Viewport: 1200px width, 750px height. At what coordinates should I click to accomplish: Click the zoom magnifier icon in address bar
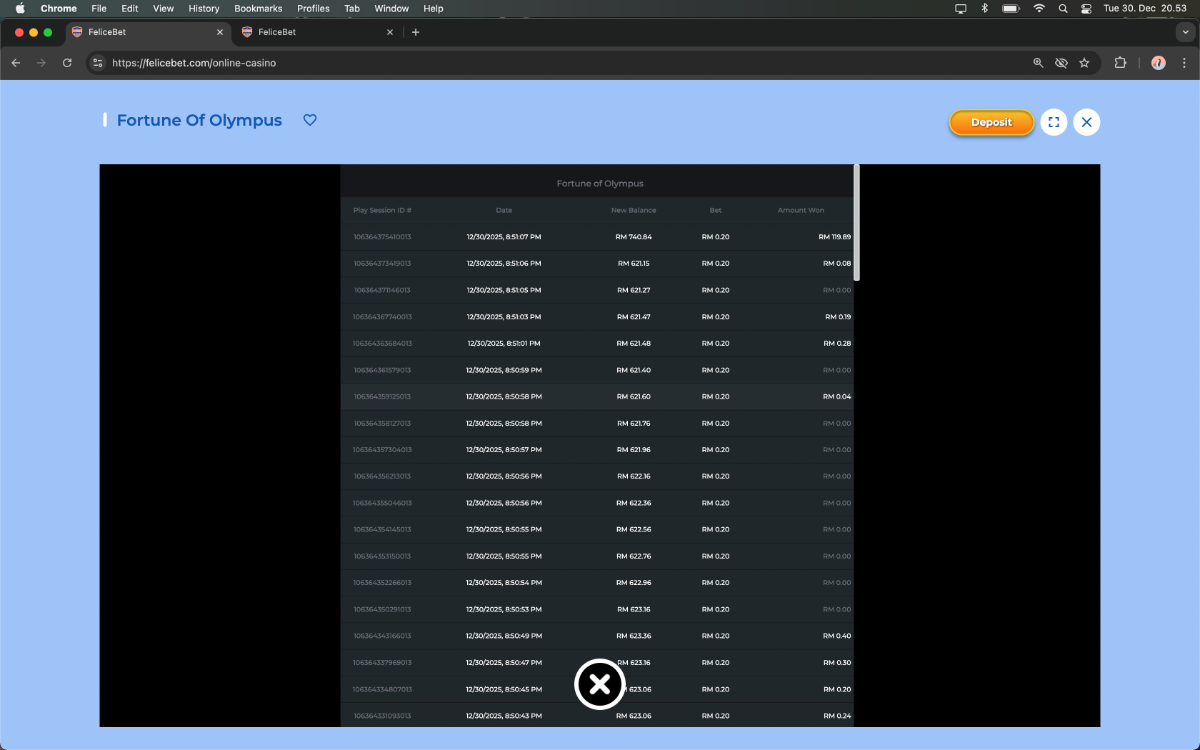coord(1039,63)
